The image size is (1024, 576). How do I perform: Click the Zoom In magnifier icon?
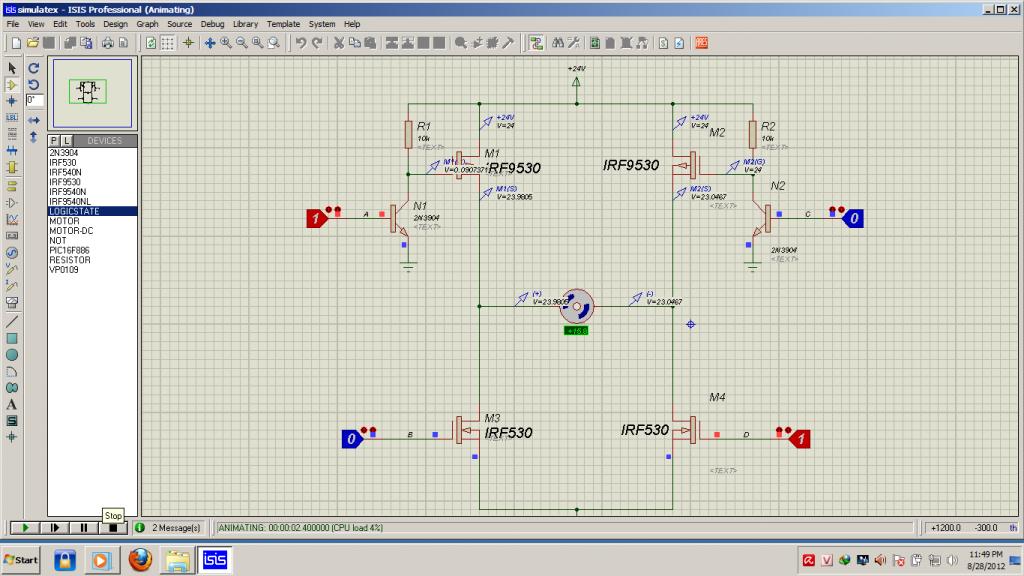pyautogui.click(x=226, y=43)
